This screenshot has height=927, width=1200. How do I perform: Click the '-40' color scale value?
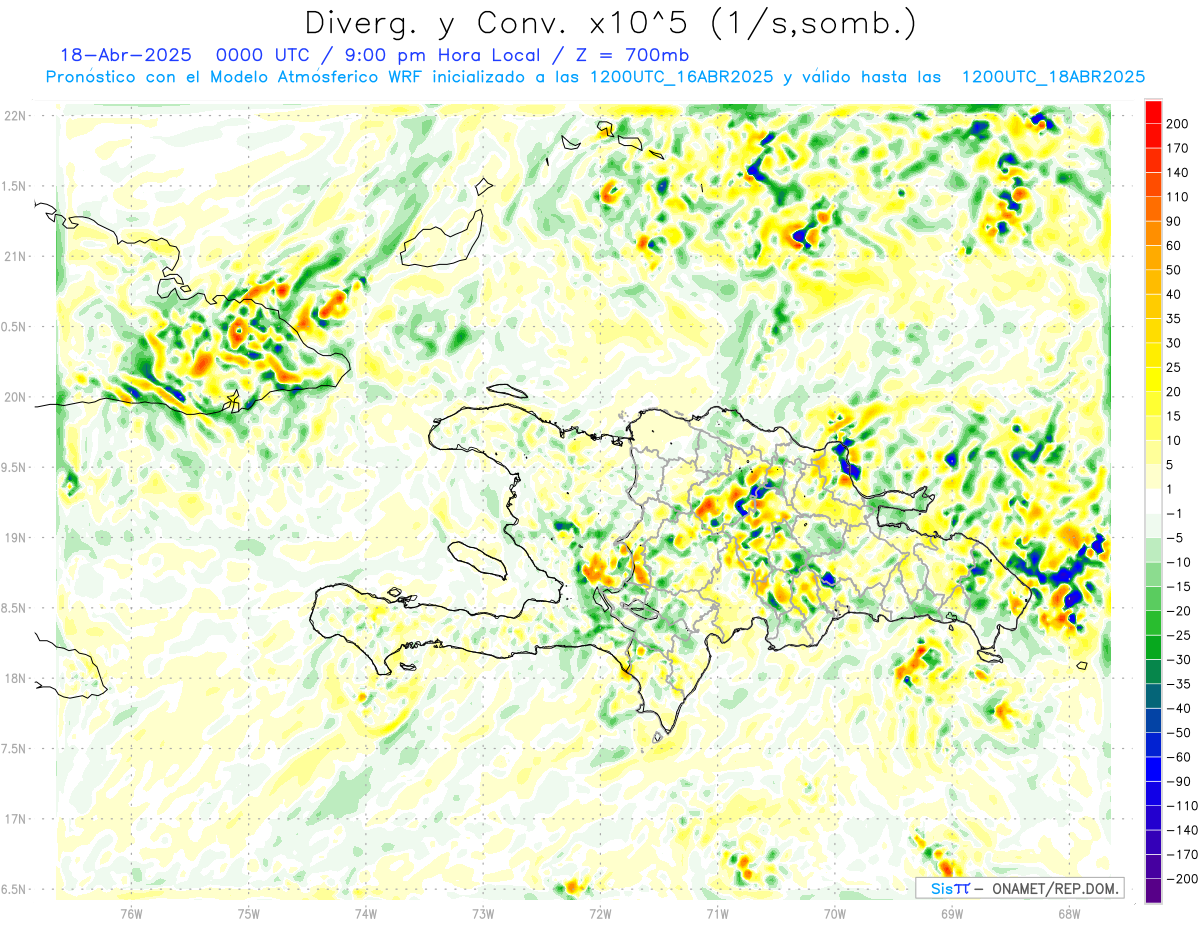(x=1179, y=709)
